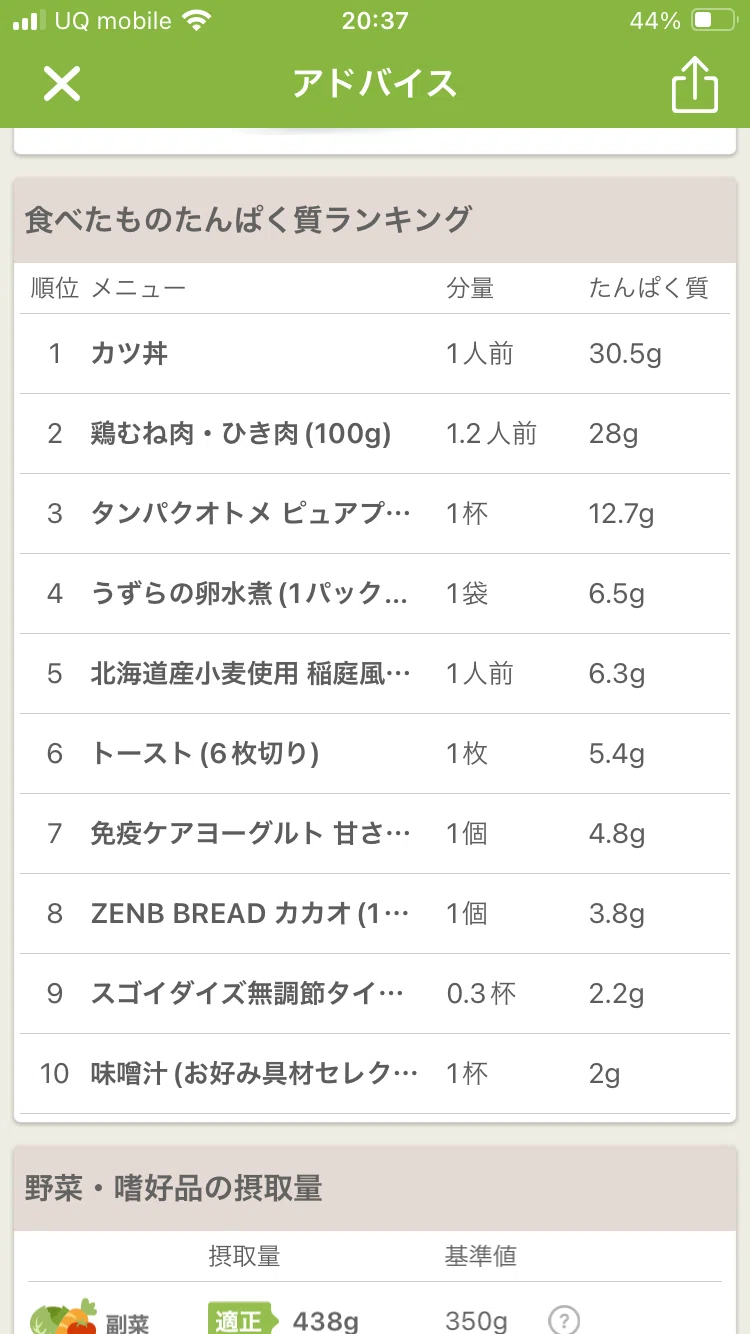750x1334 pixels.
Task: Tap the Wi-Fi signal icon in status bar
Action: tap(198, 21)
